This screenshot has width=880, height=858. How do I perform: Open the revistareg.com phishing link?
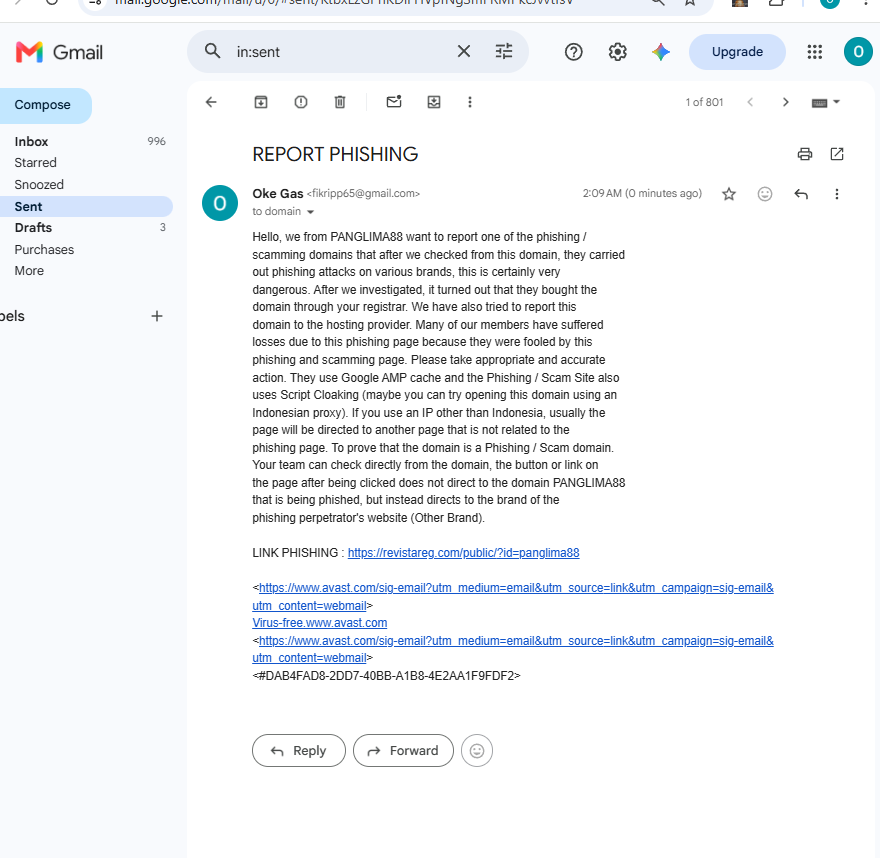click(x=464, y=553)
